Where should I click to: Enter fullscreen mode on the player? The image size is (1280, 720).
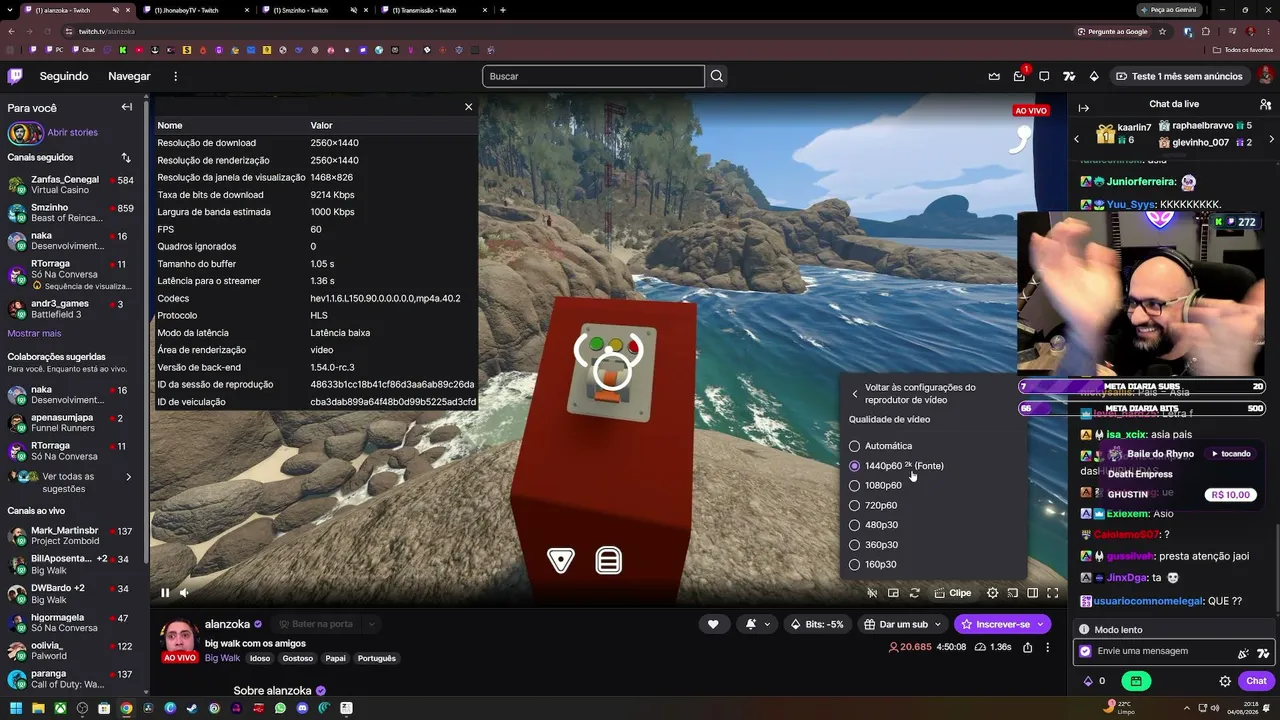(x=1053, y=593)
